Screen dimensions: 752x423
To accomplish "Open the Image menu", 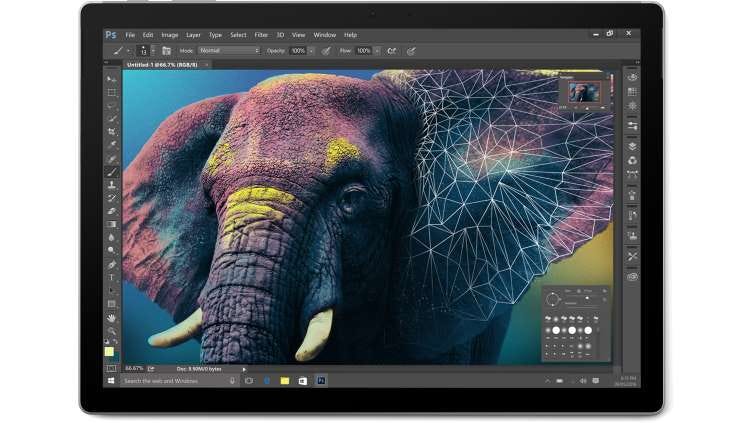I will click(x=170, y=35).
